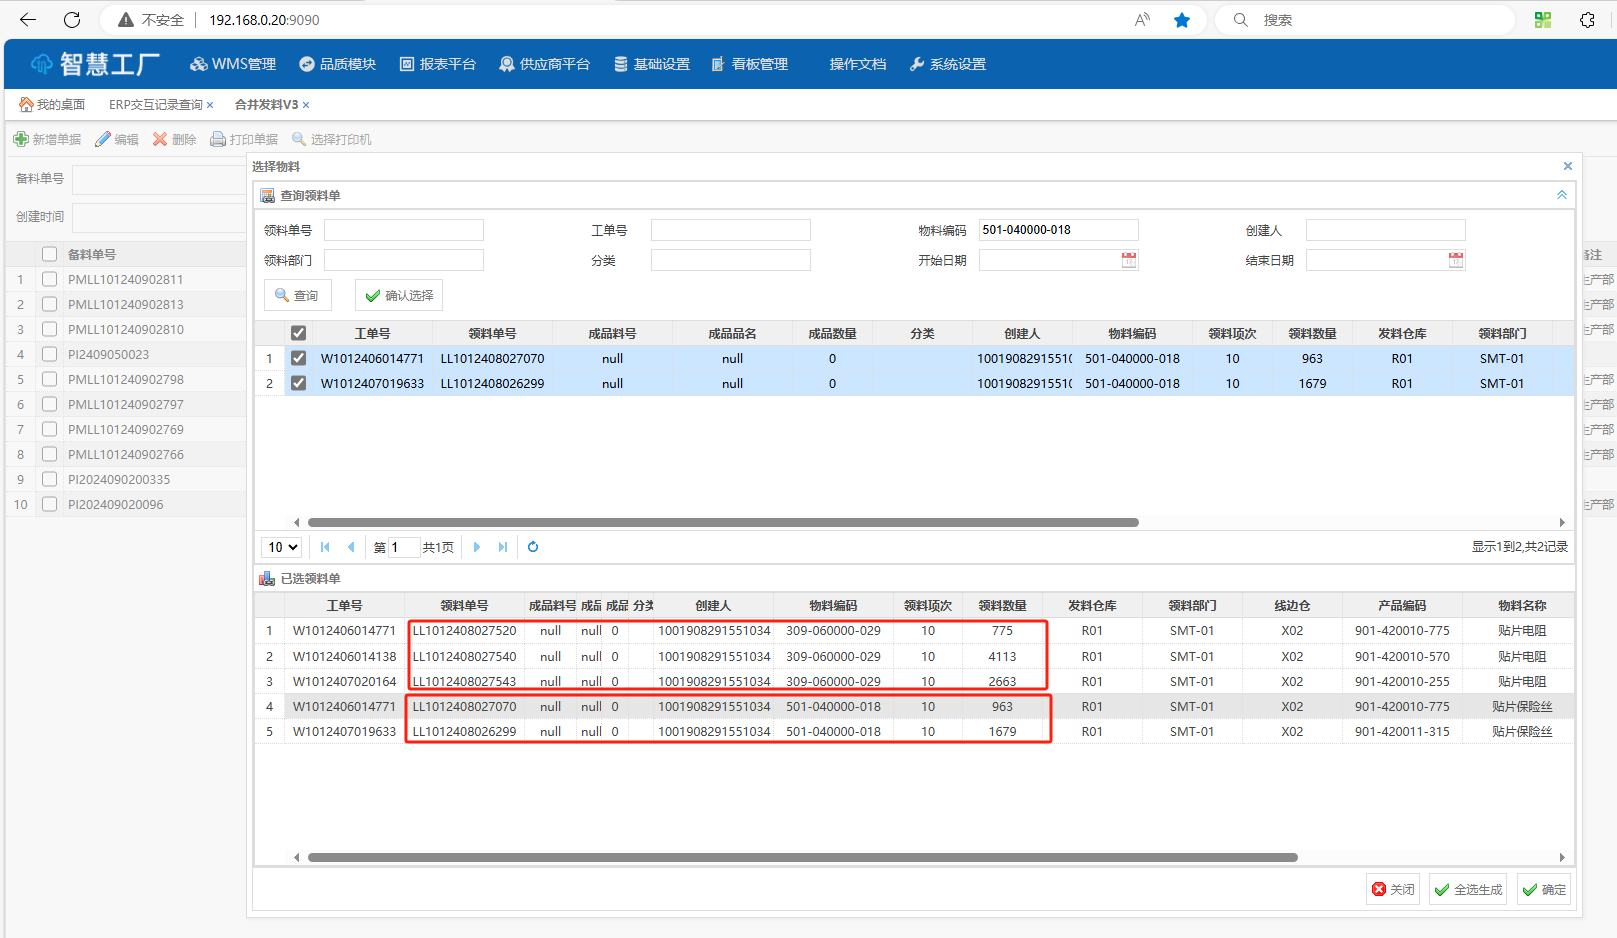Click the start date calendar icon
1617x938 pixels.
(1128, 260)
